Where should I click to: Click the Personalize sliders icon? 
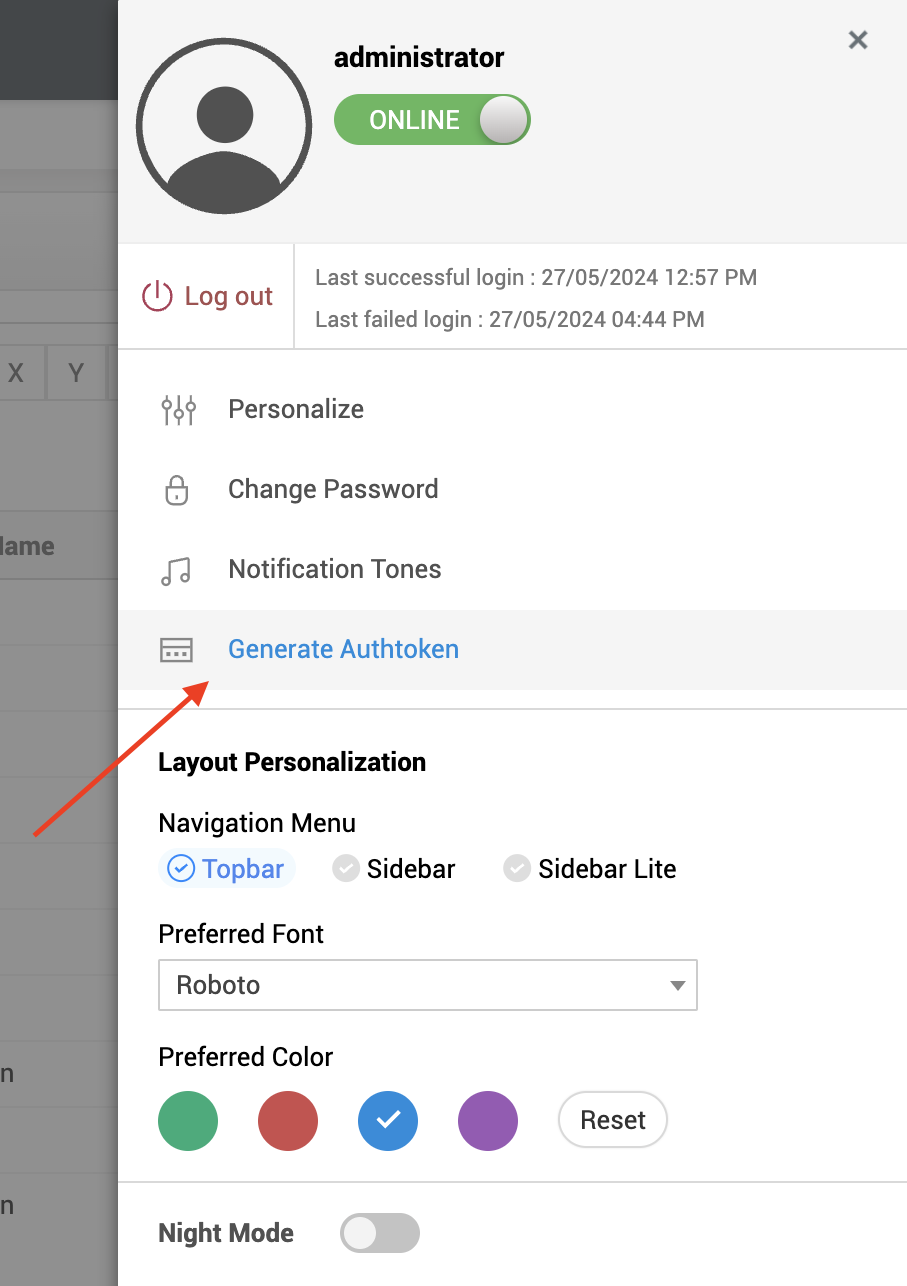coord(177,409)
